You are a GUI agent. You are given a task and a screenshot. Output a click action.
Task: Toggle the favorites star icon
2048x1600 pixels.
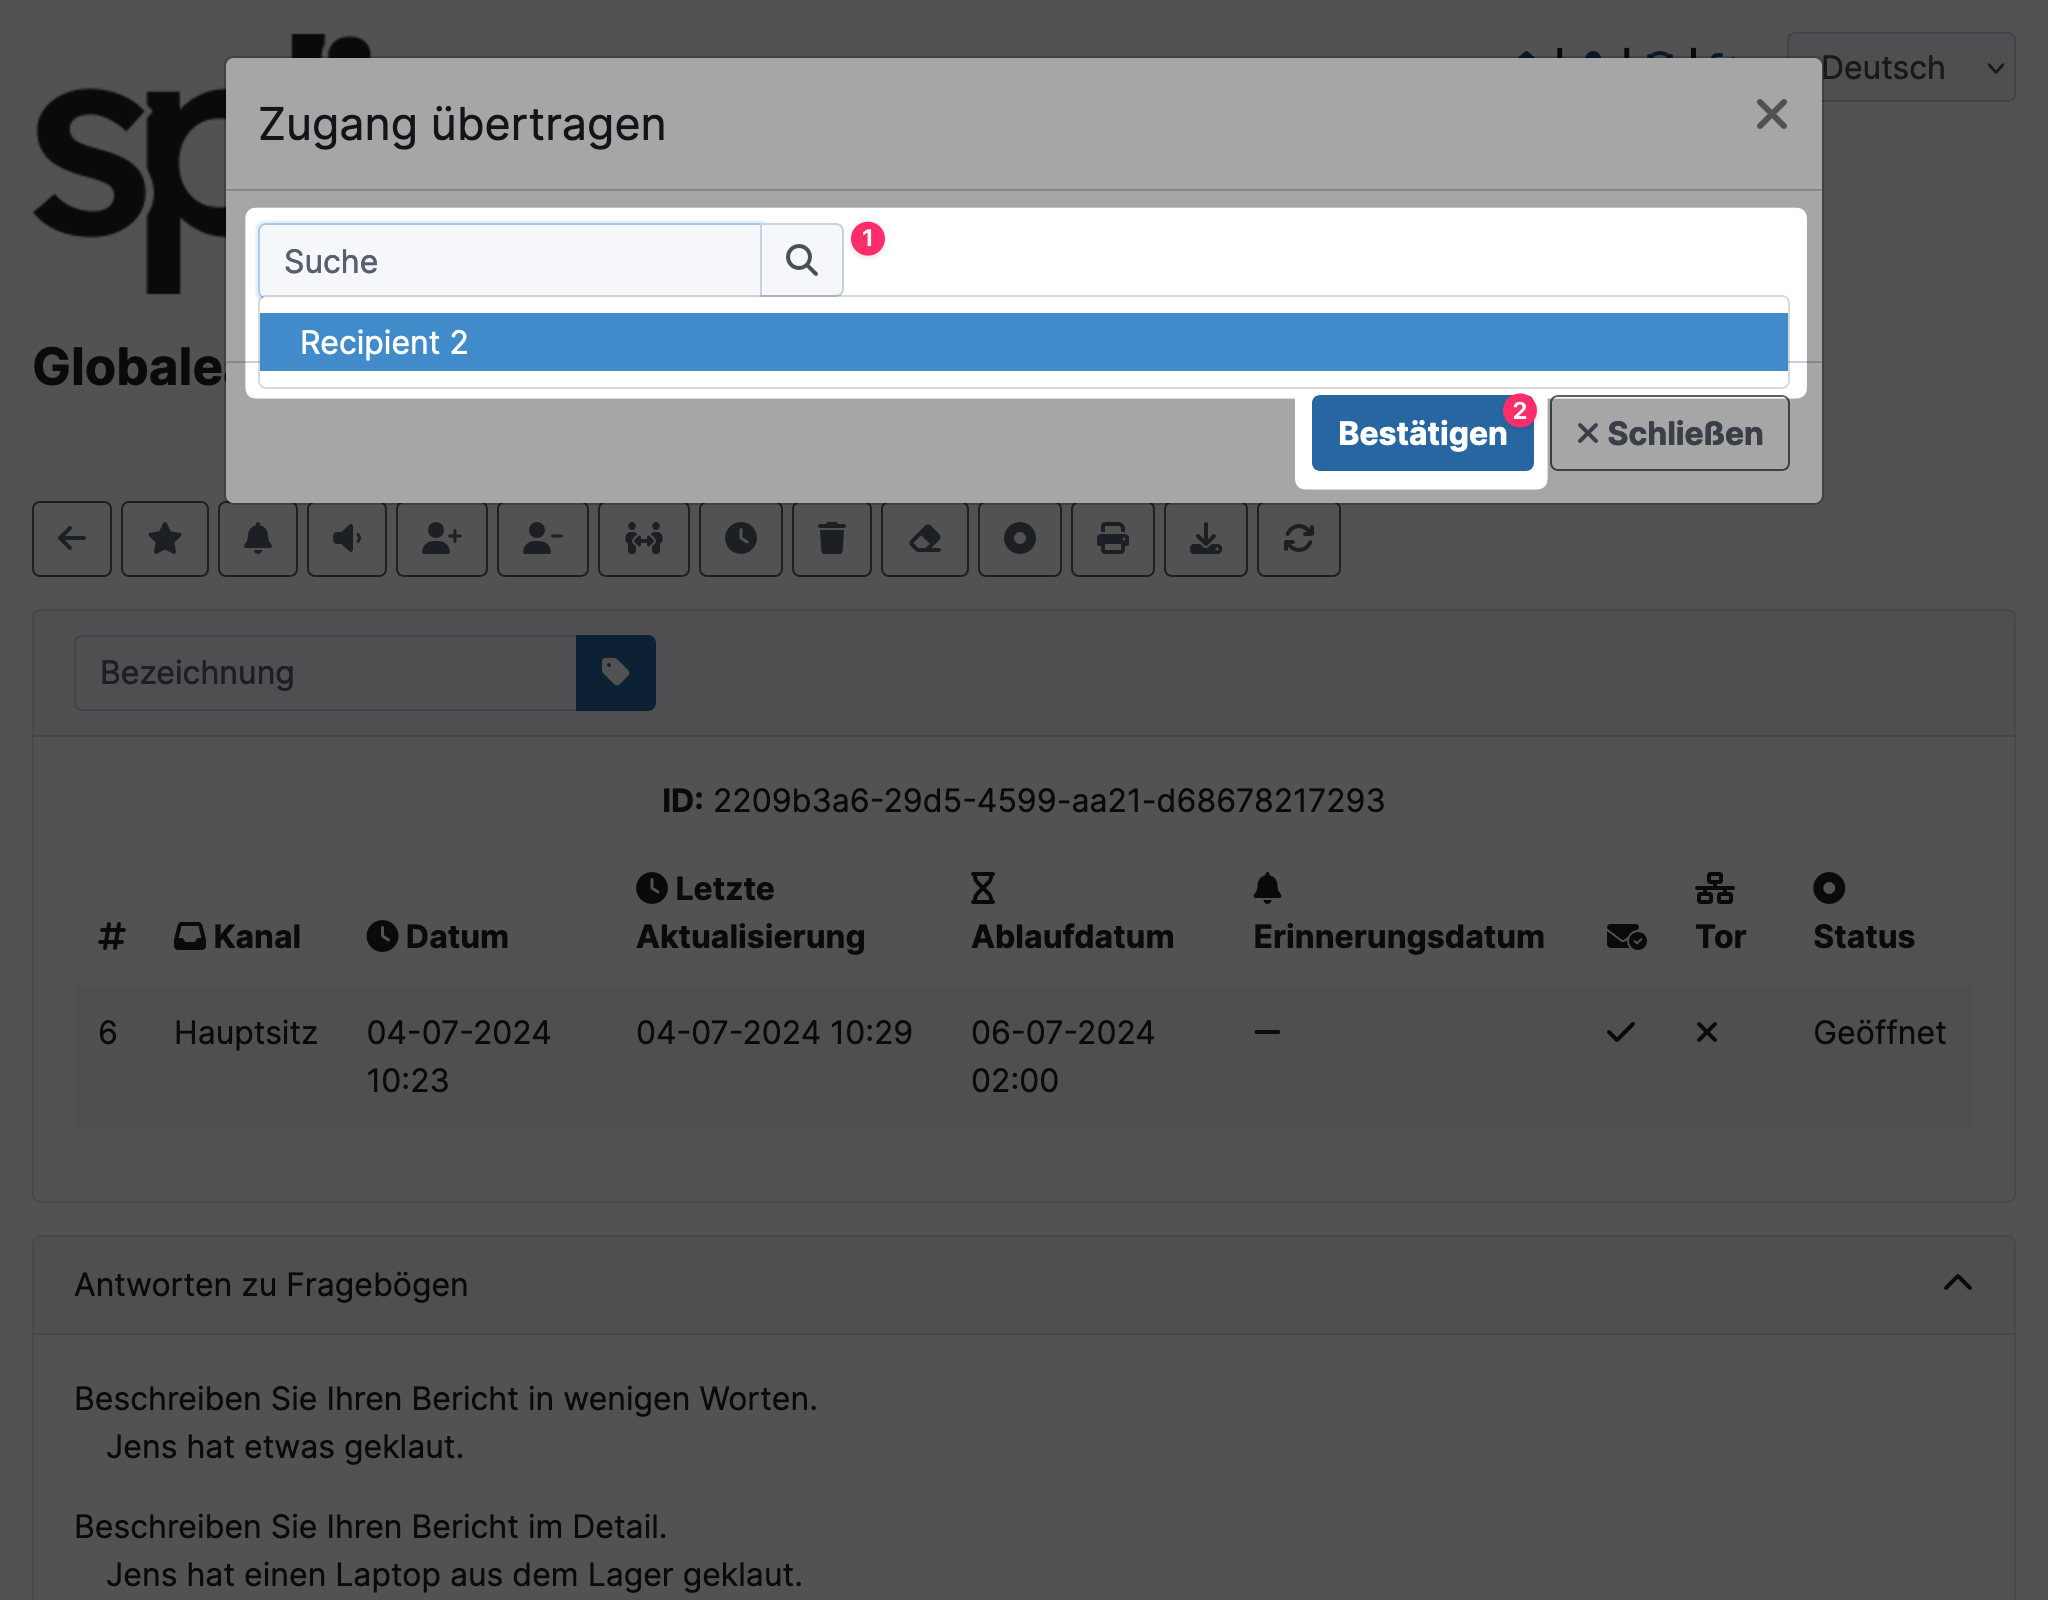point(166,537)
